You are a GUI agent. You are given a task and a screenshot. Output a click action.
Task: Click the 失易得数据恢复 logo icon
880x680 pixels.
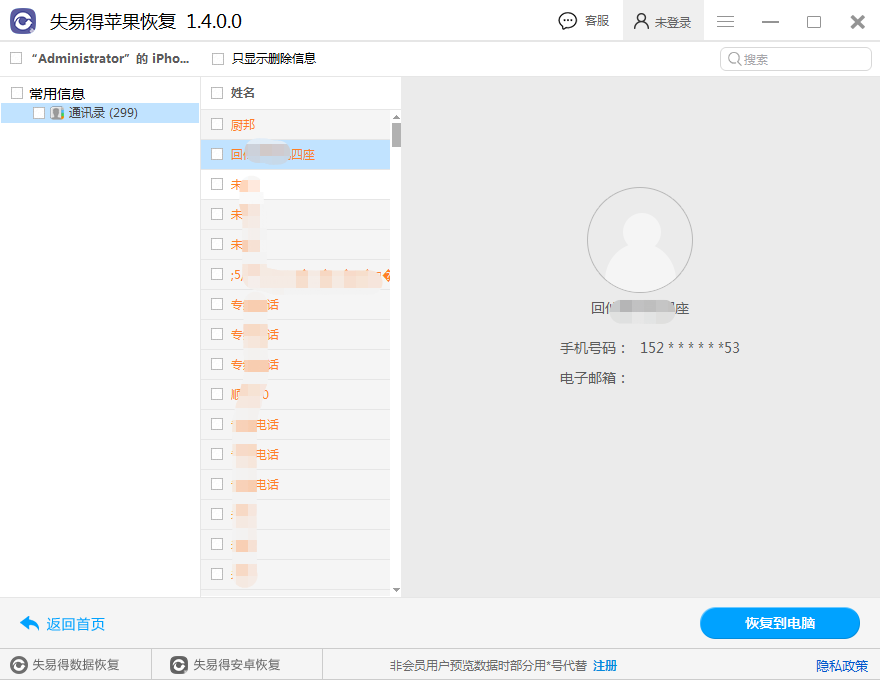[19, 665]
